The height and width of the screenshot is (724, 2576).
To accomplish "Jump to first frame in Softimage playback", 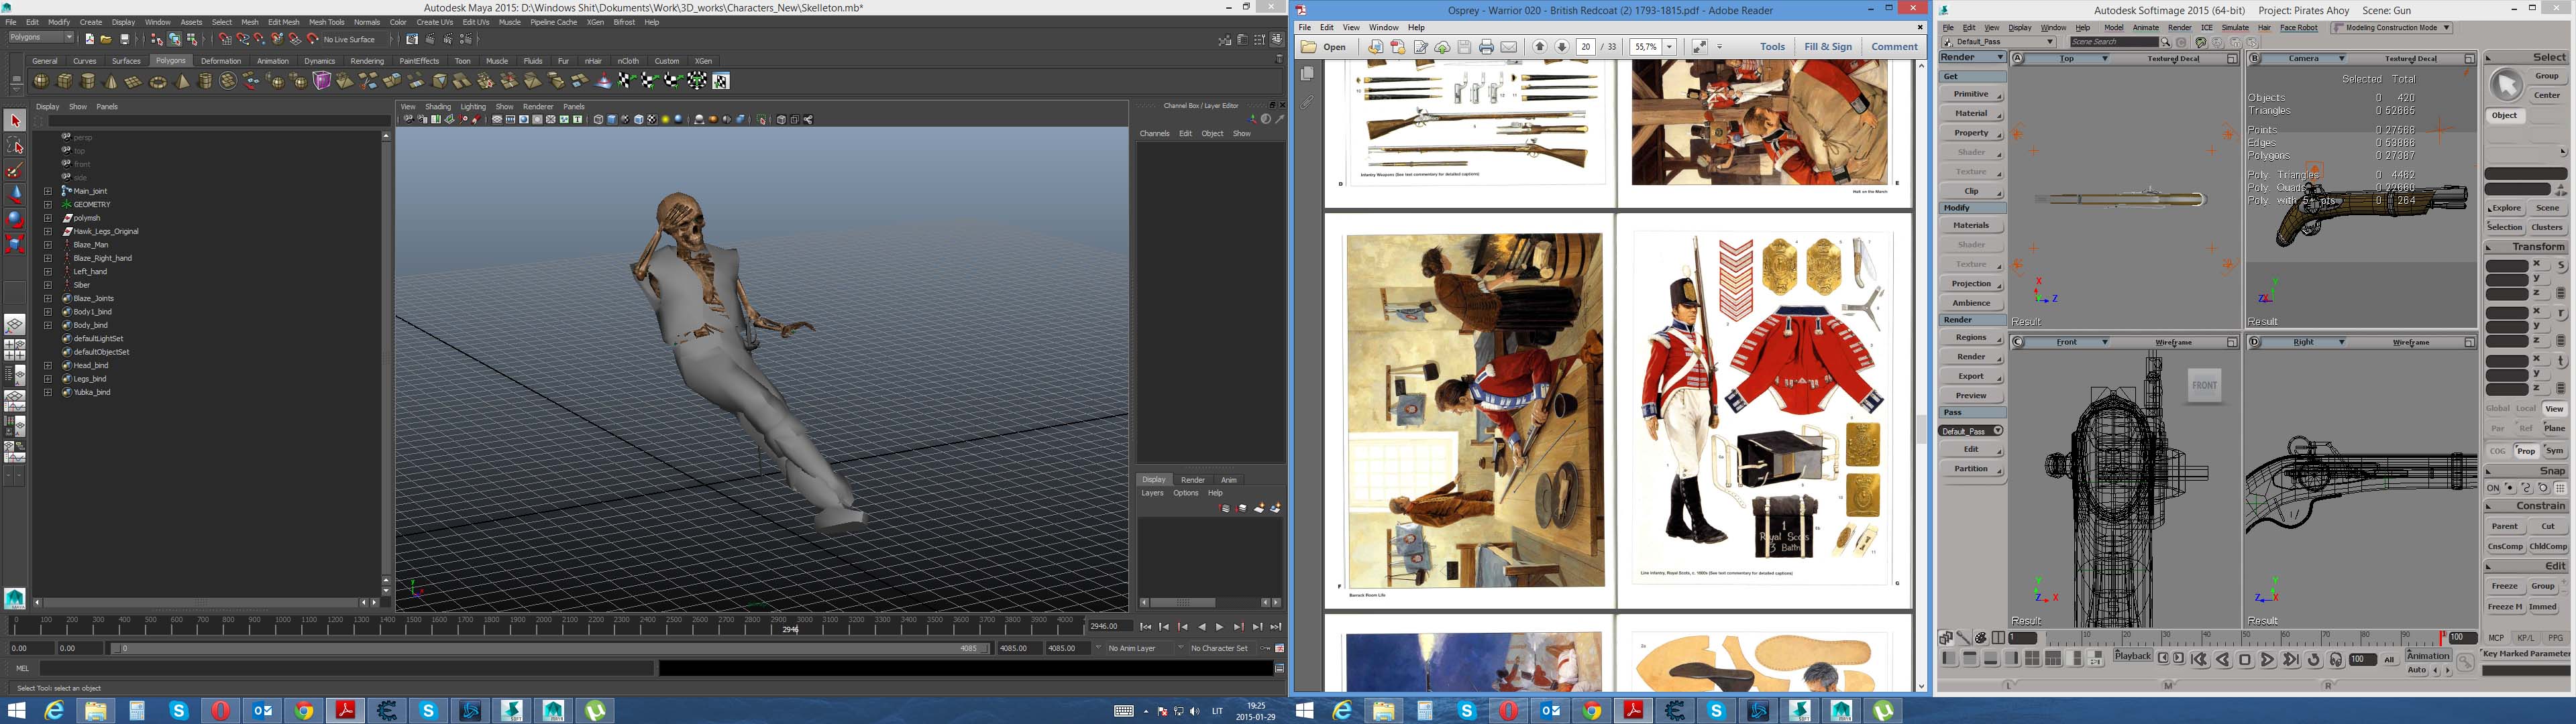I will coord(2199,660).
